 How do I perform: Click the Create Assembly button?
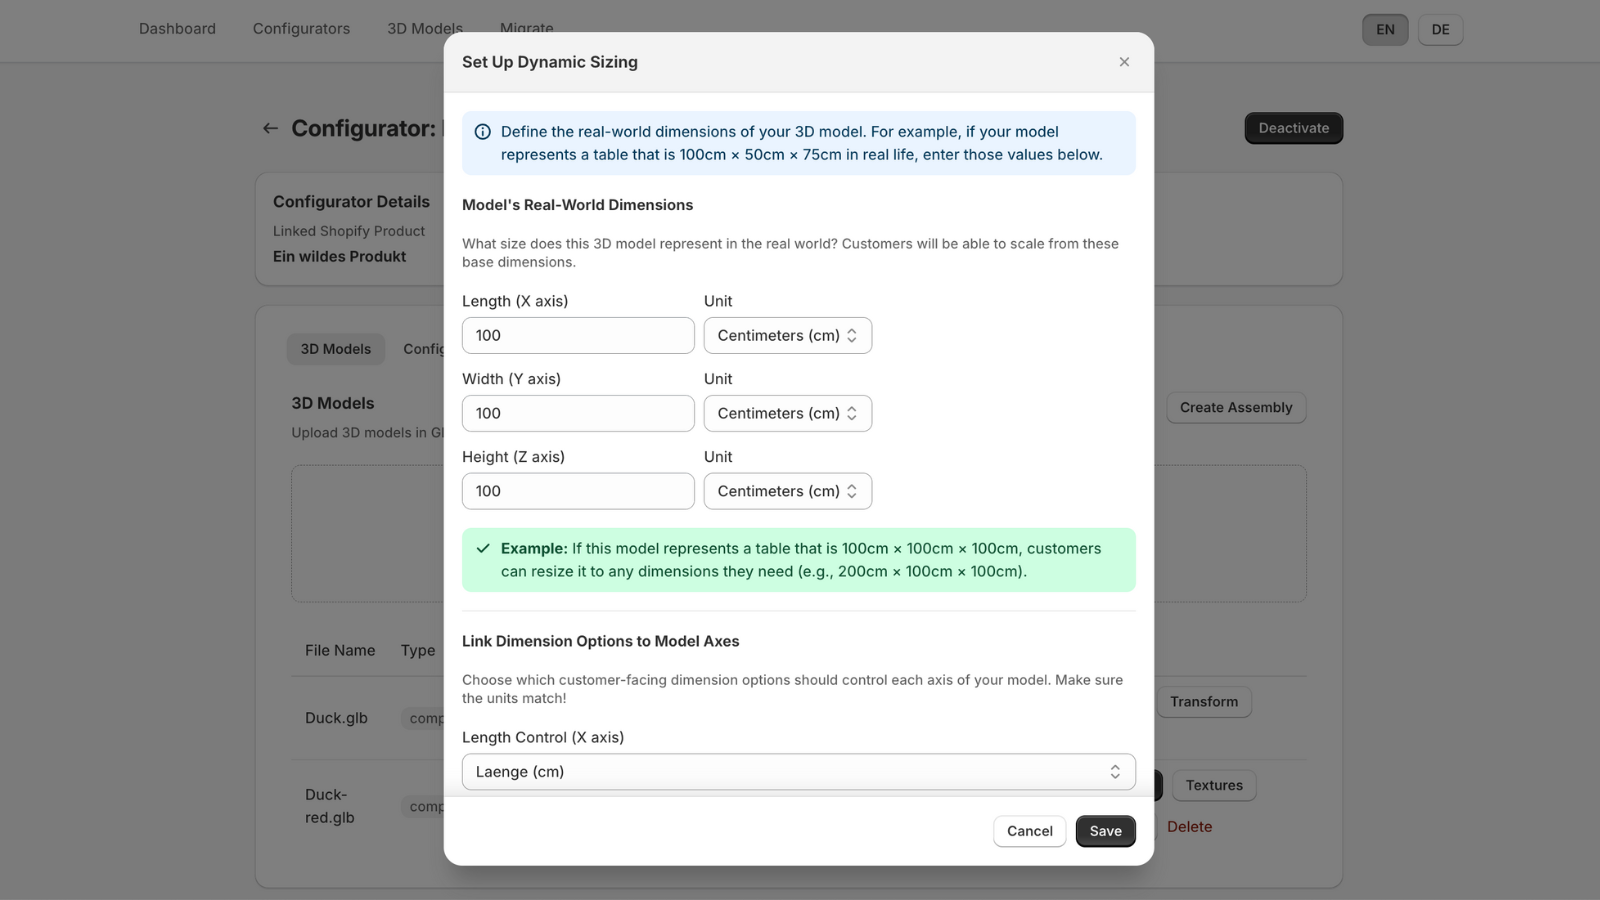click(1235, 408)
